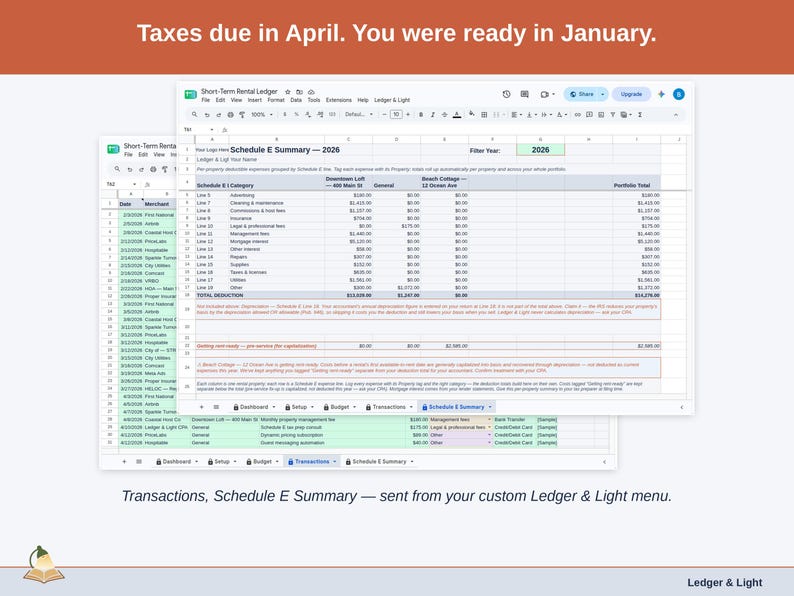Open the vertical align dropdown
794x596 pixels.
point(531,115)
